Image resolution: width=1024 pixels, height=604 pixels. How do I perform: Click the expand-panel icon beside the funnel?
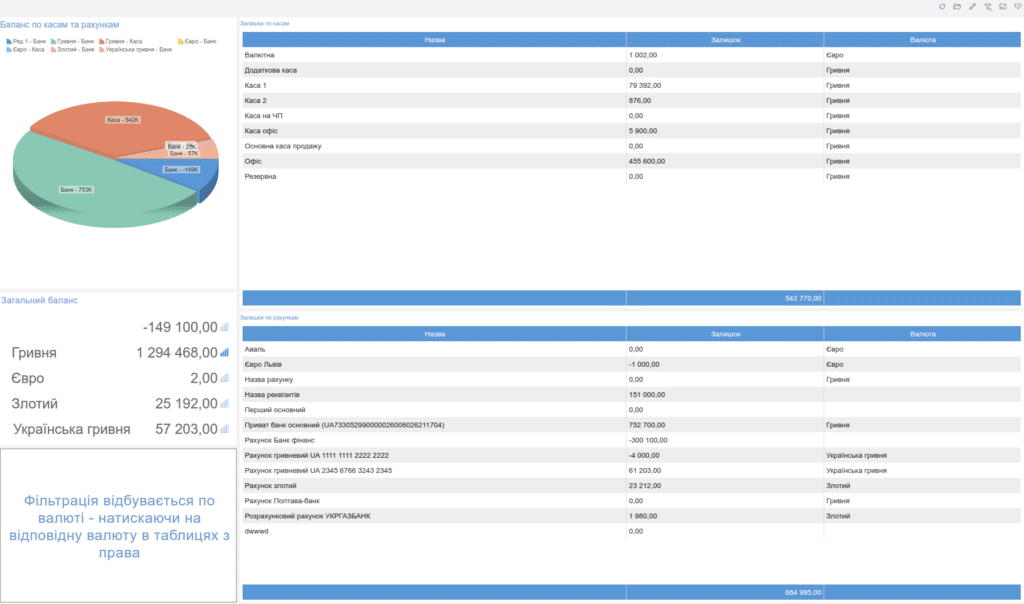1002,7
